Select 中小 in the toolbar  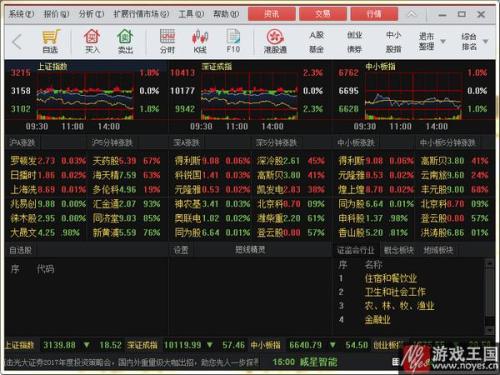tap(394, 35)
